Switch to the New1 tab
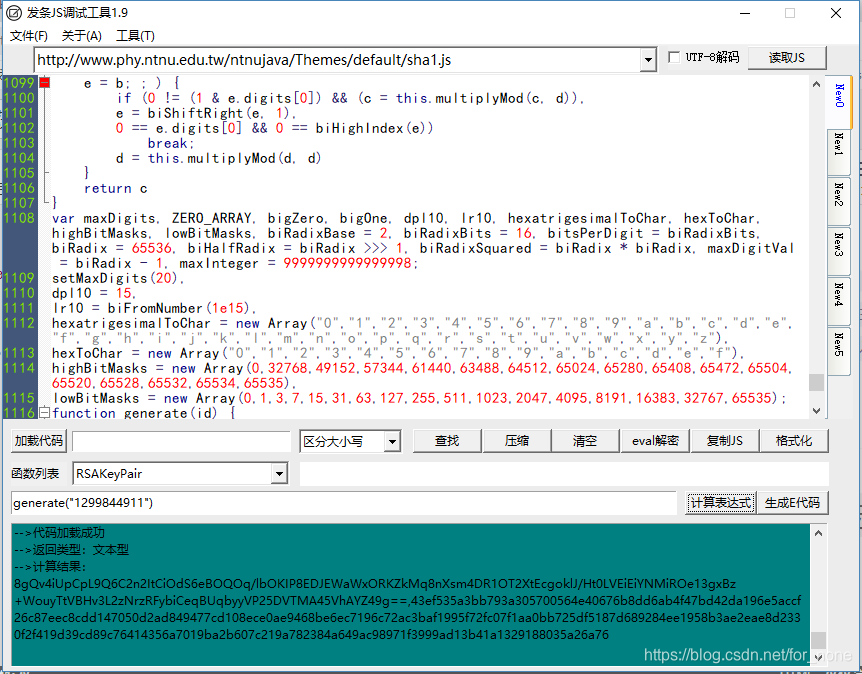 coord(839,153)
